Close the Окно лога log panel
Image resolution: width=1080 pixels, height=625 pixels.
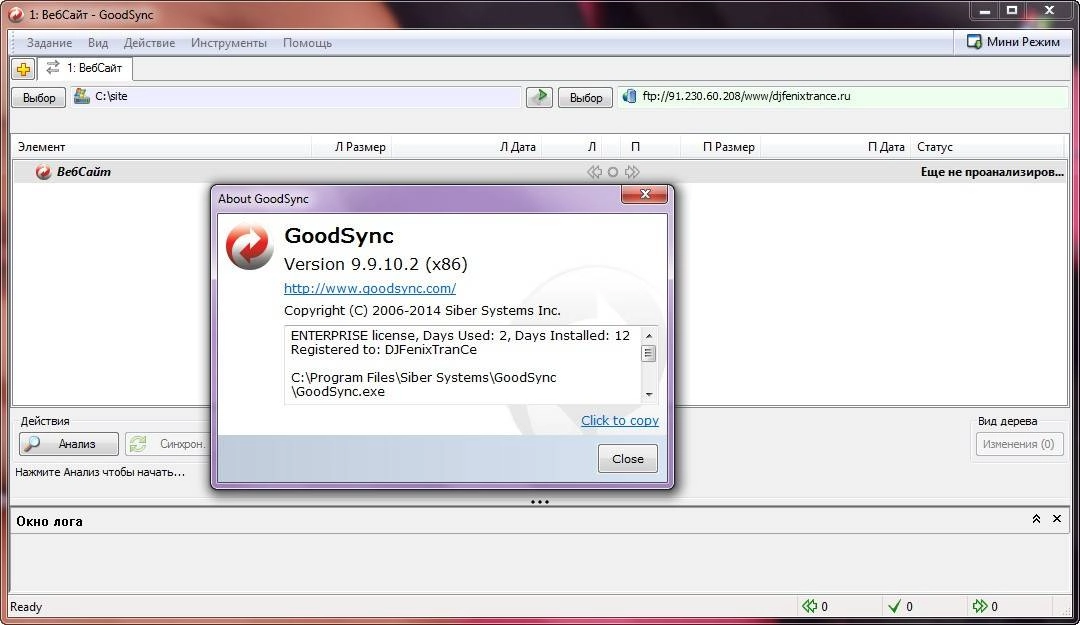[x=1057, y=519]
